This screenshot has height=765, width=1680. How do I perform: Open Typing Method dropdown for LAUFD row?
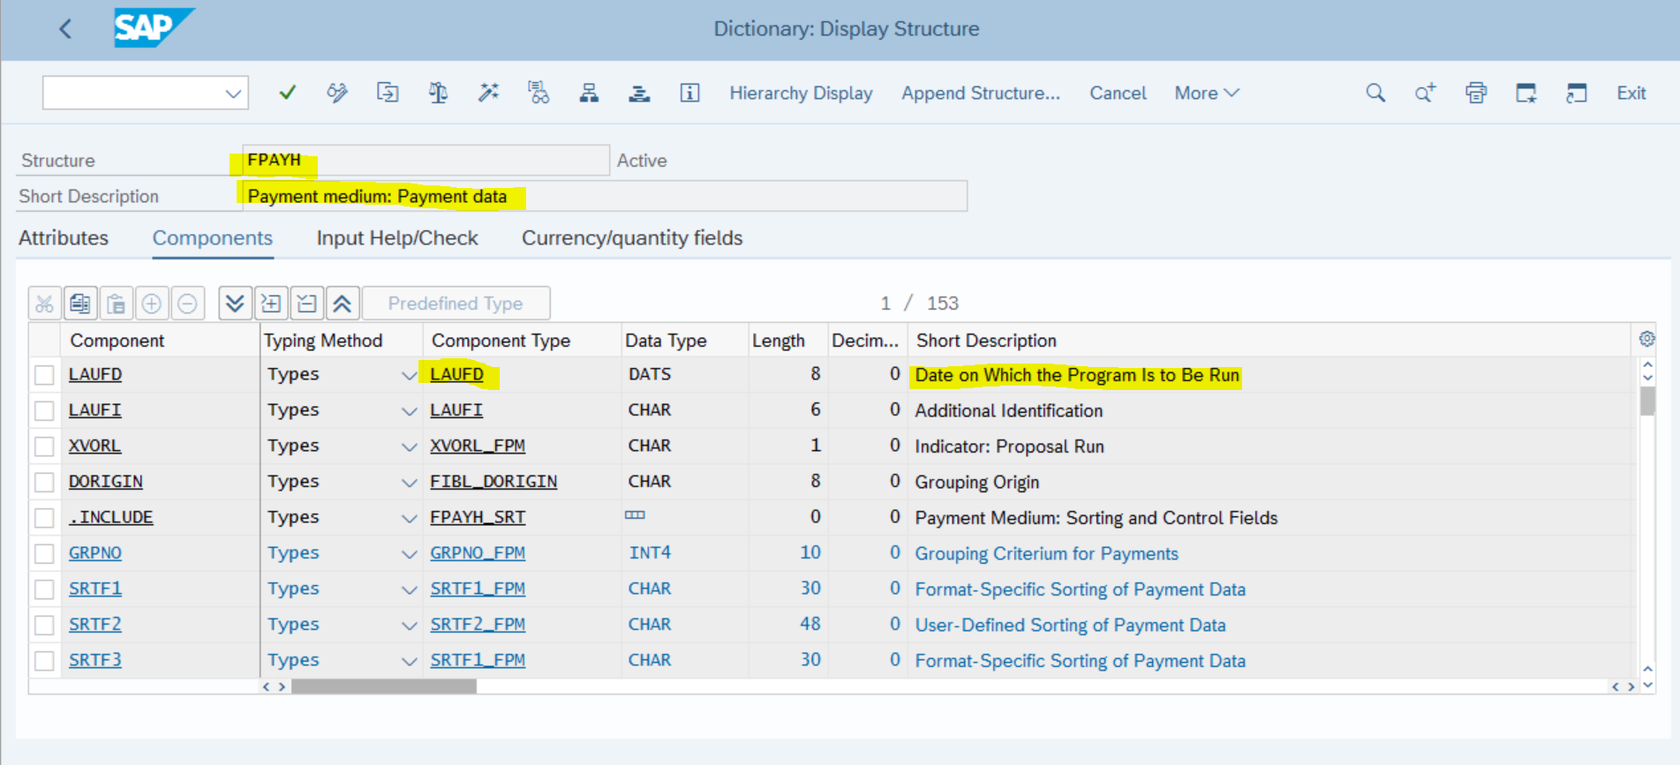coord(408,375)
